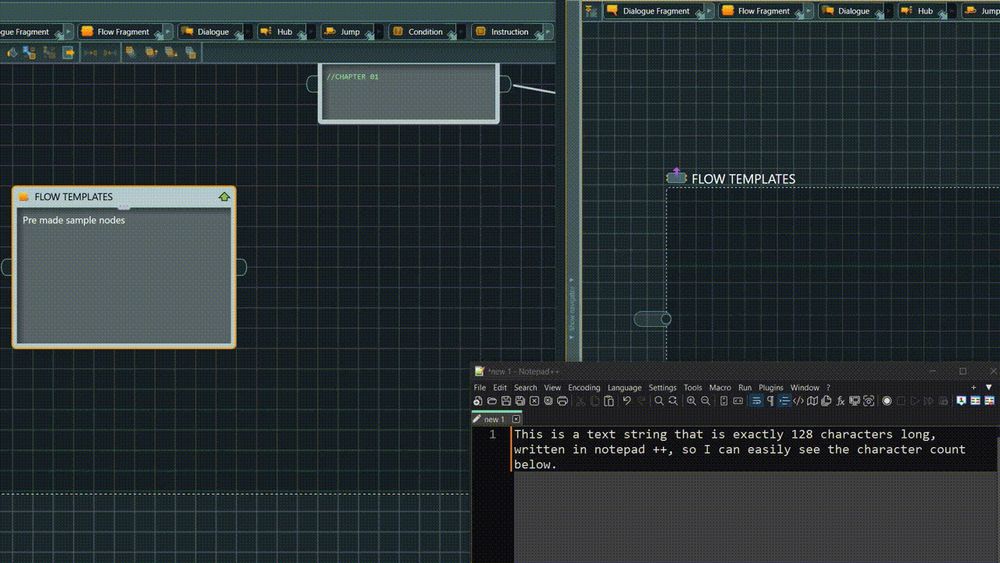This screenshot has width=1000, height=563.
Task: Select the FLOW TEMPLATES node title
Action: (x=73, y=197)
